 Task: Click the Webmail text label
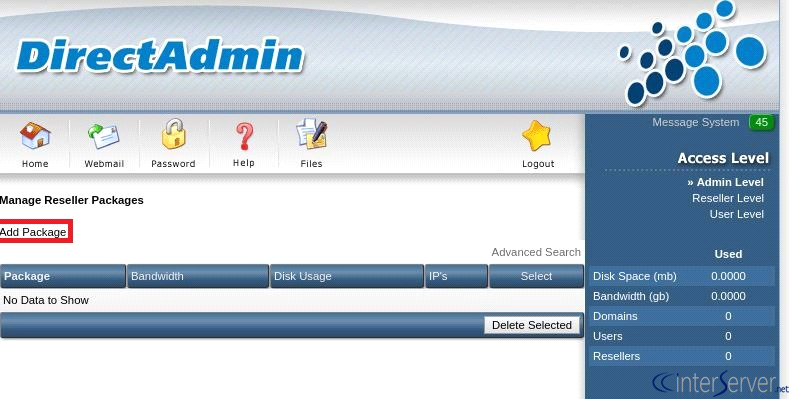[x=104, y=164]
